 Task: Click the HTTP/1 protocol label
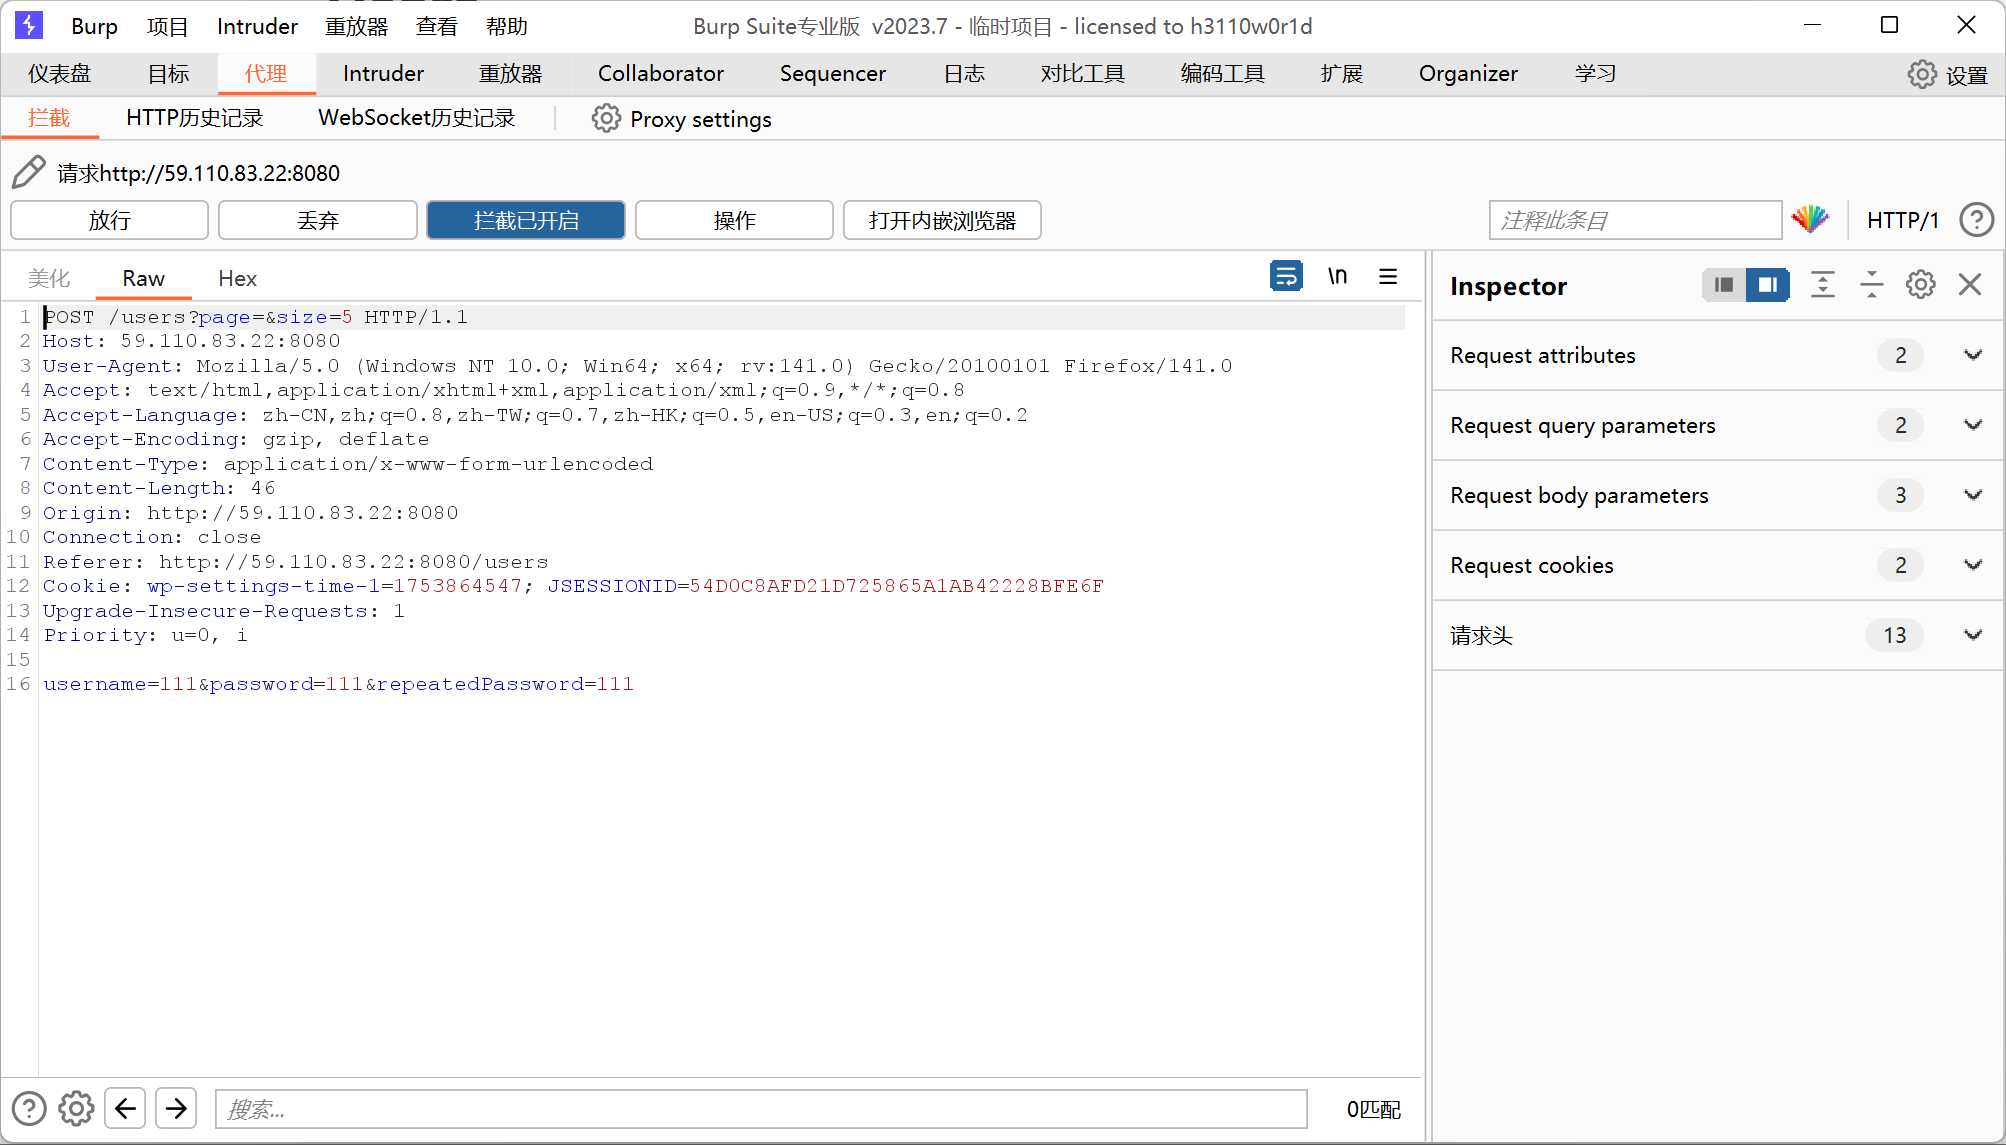pyautogui.click(x=1902, y=220)
